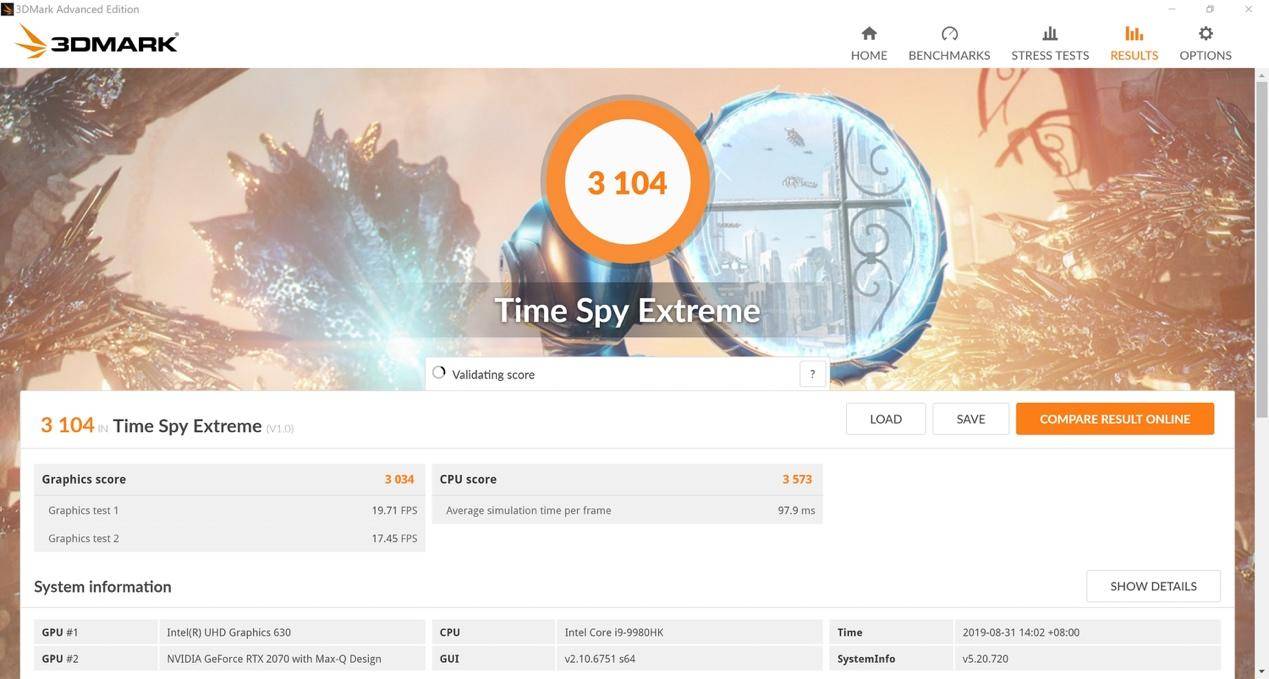Image resolution: width=1269 pixels, height=679 pixels.
Task: Open Benchmarks via gauge icon
Action: 949,33
